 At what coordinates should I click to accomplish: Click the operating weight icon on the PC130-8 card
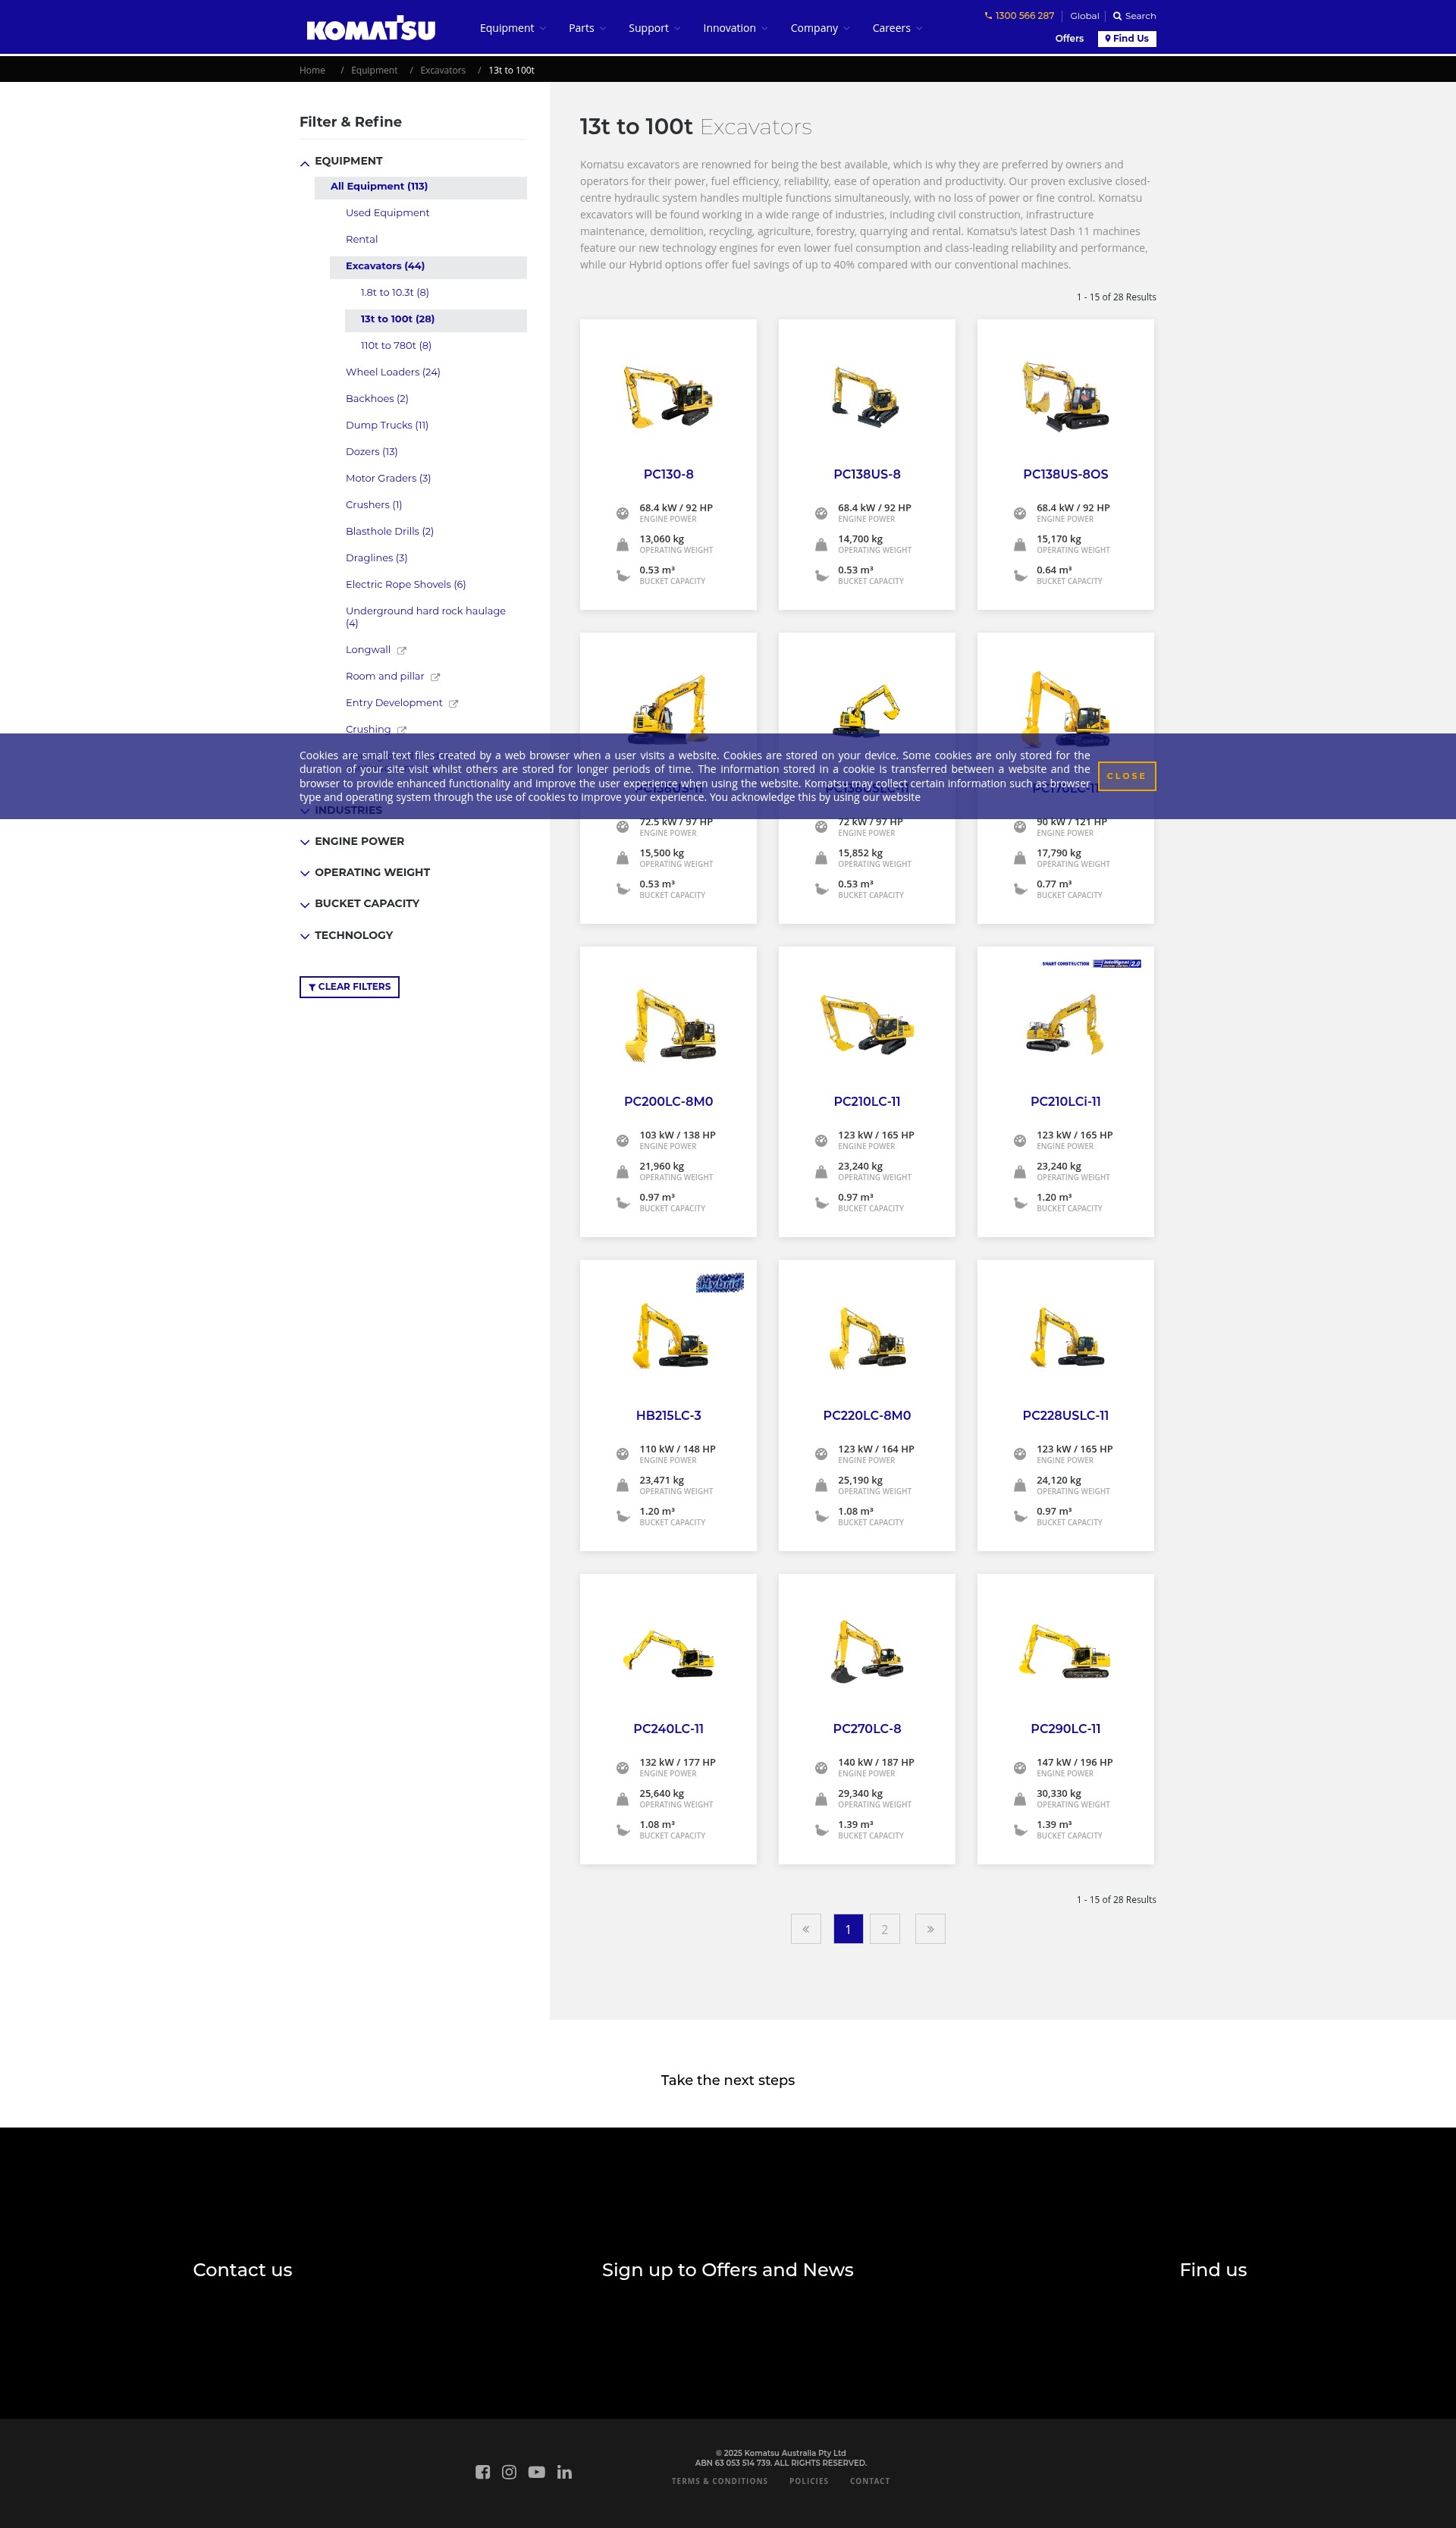[622, 544]
